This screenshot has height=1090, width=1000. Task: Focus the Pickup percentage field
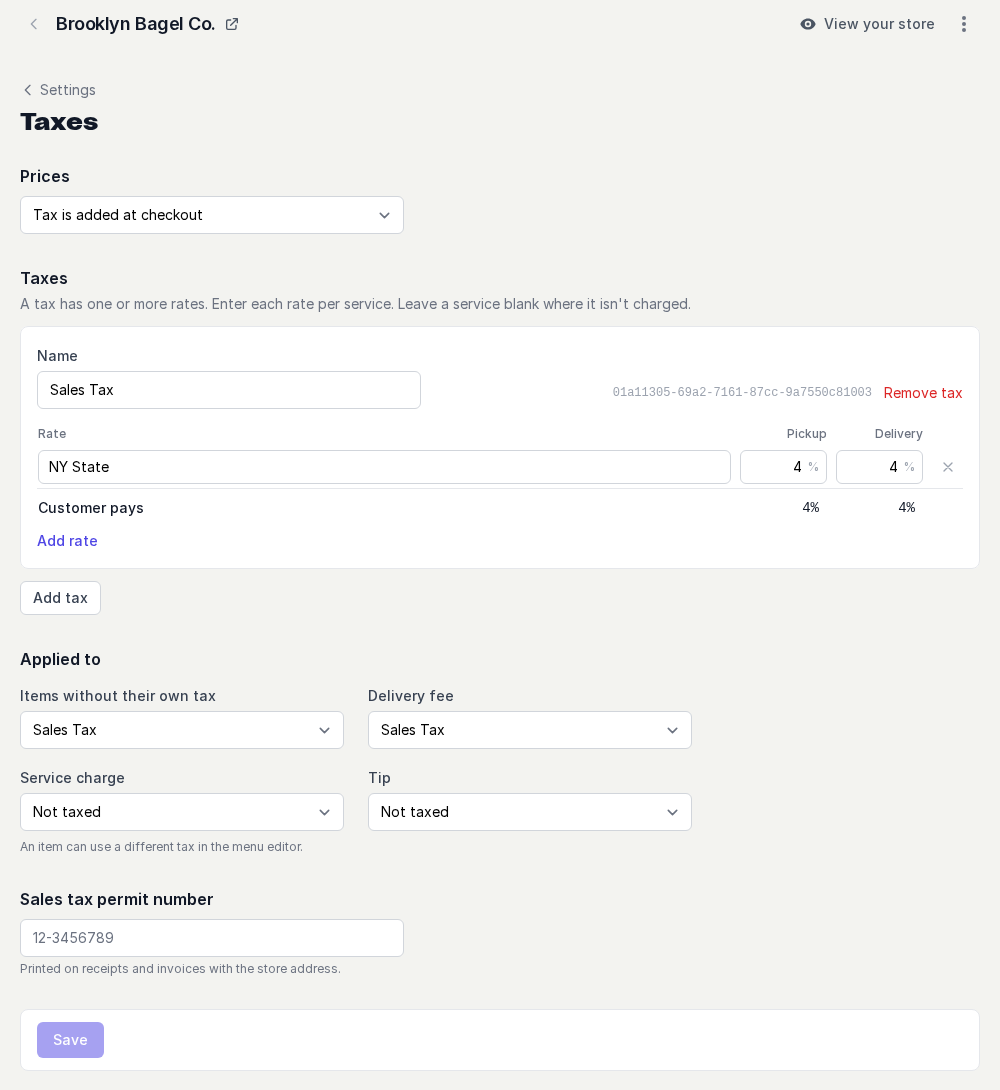783,467
